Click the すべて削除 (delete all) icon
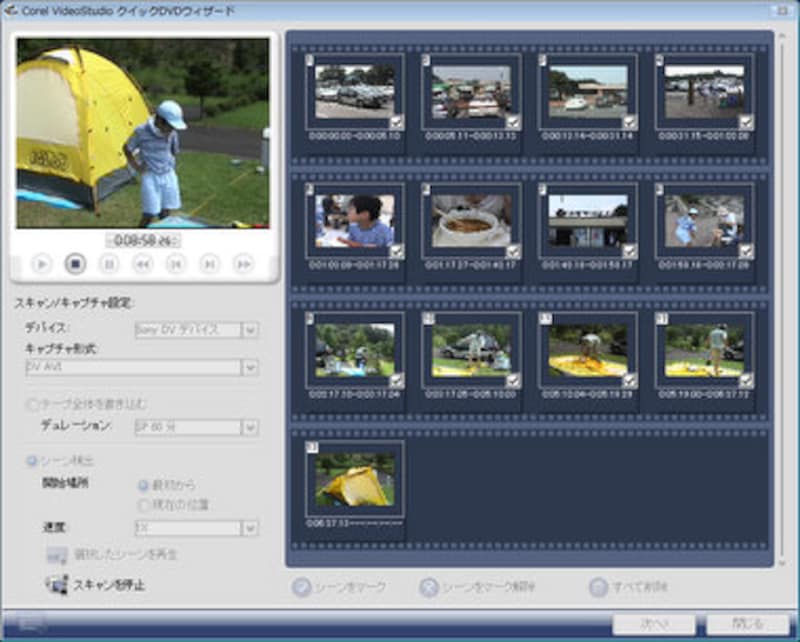800x642 pixels. (x=598, y=587)
